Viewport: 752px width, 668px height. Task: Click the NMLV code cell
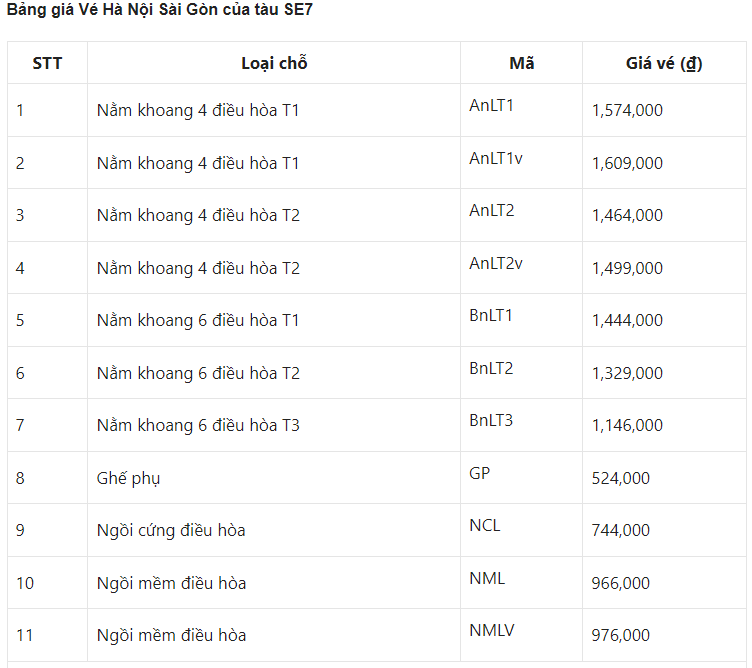pos(492,629)
